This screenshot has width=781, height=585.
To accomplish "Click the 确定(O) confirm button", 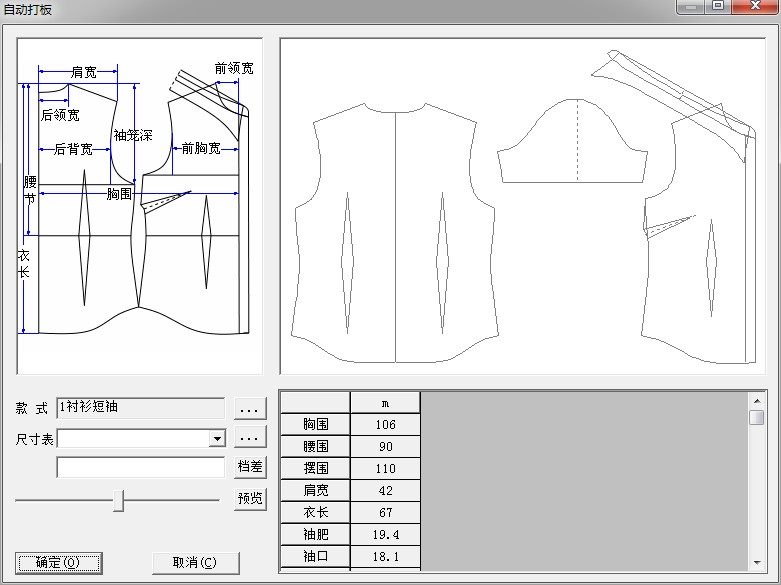I will click(x=59, y=562).
